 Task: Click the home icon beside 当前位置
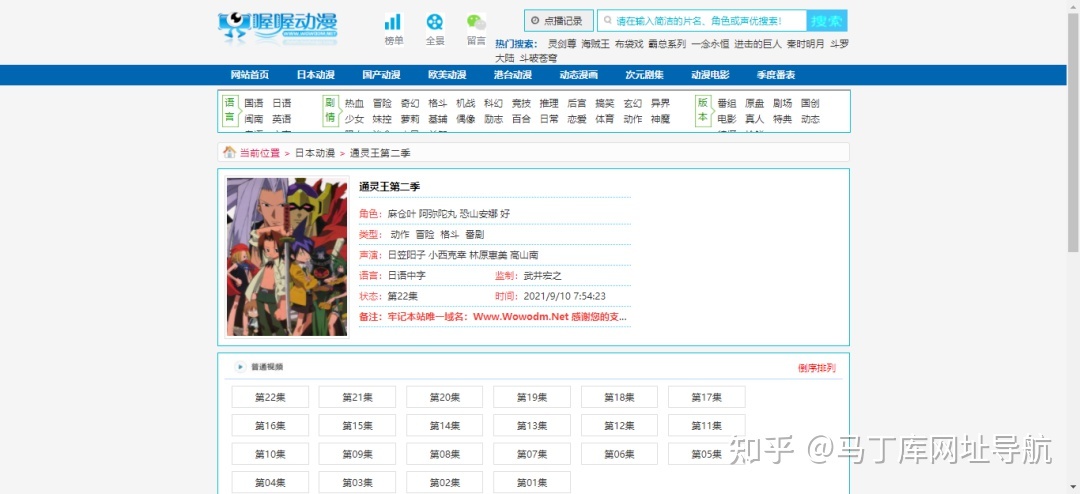tap(229, 152)
